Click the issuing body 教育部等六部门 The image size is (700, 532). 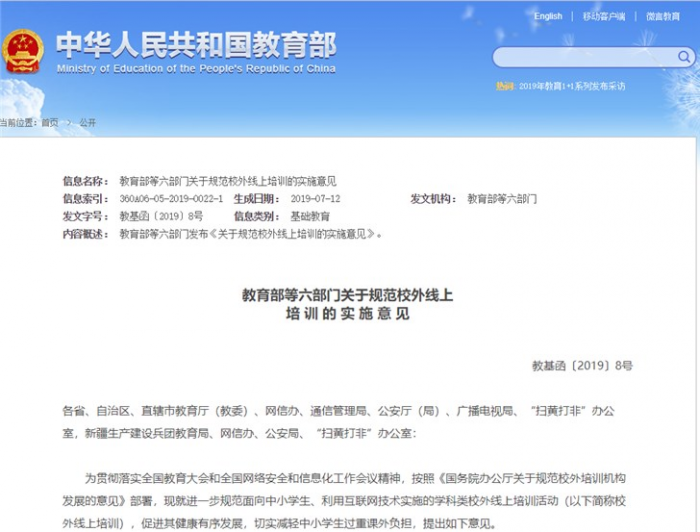502,199
